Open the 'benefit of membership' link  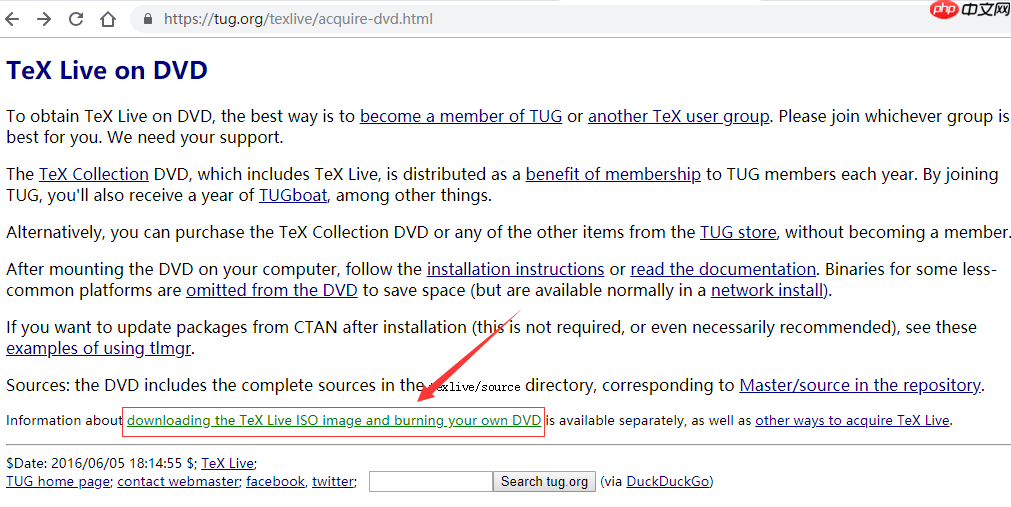[x=613, y=174]
